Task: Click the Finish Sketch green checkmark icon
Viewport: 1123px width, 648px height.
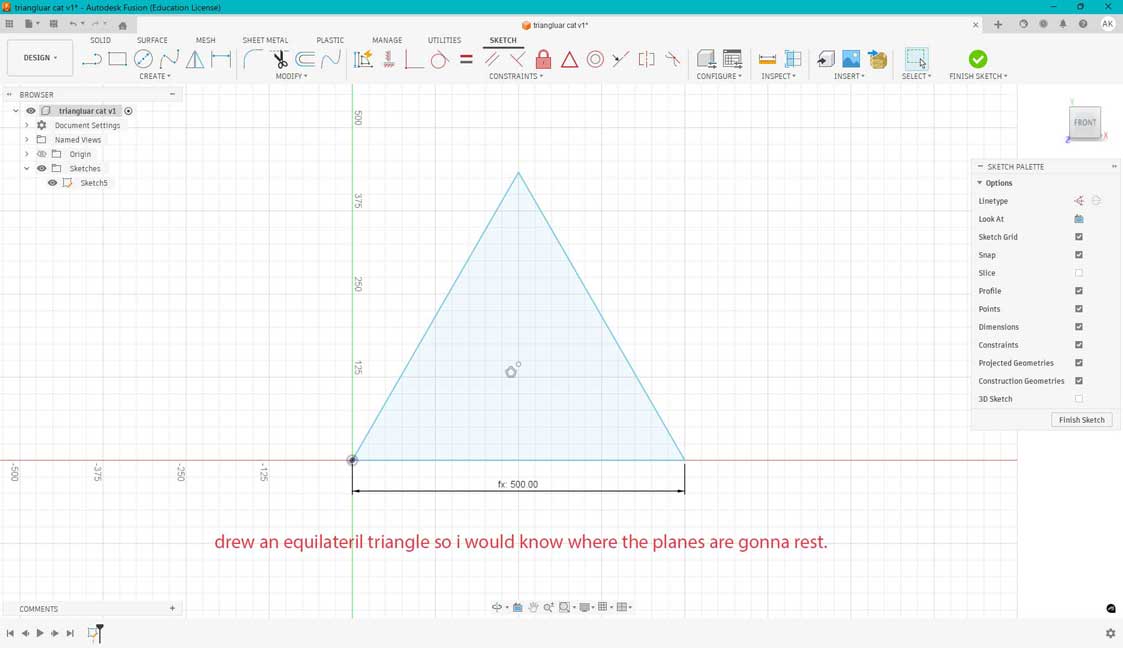Action: pyautogui.click(x=977, y=59)
